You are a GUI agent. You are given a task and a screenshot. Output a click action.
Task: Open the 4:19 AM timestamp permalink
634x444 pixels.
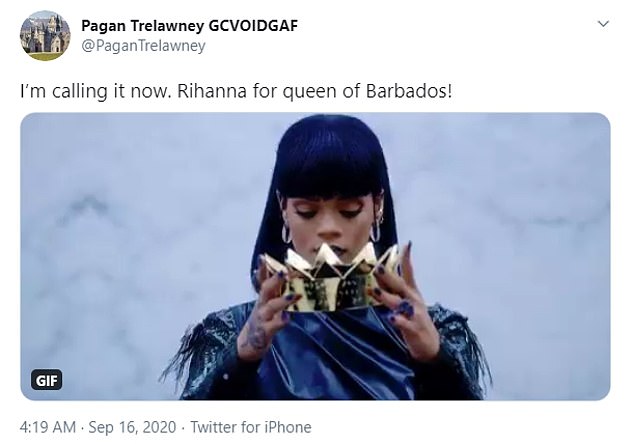pos(48,427)
